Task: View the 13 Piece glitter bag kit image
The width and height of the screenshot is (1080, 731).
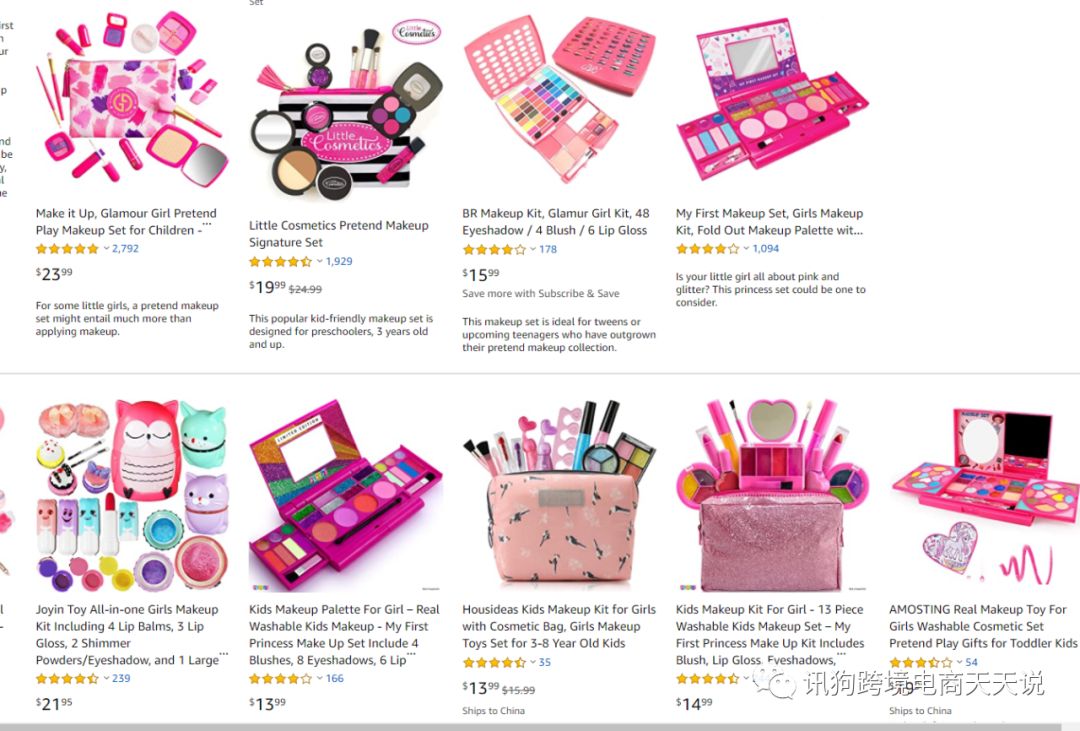Action: click(x=772, y=495)
